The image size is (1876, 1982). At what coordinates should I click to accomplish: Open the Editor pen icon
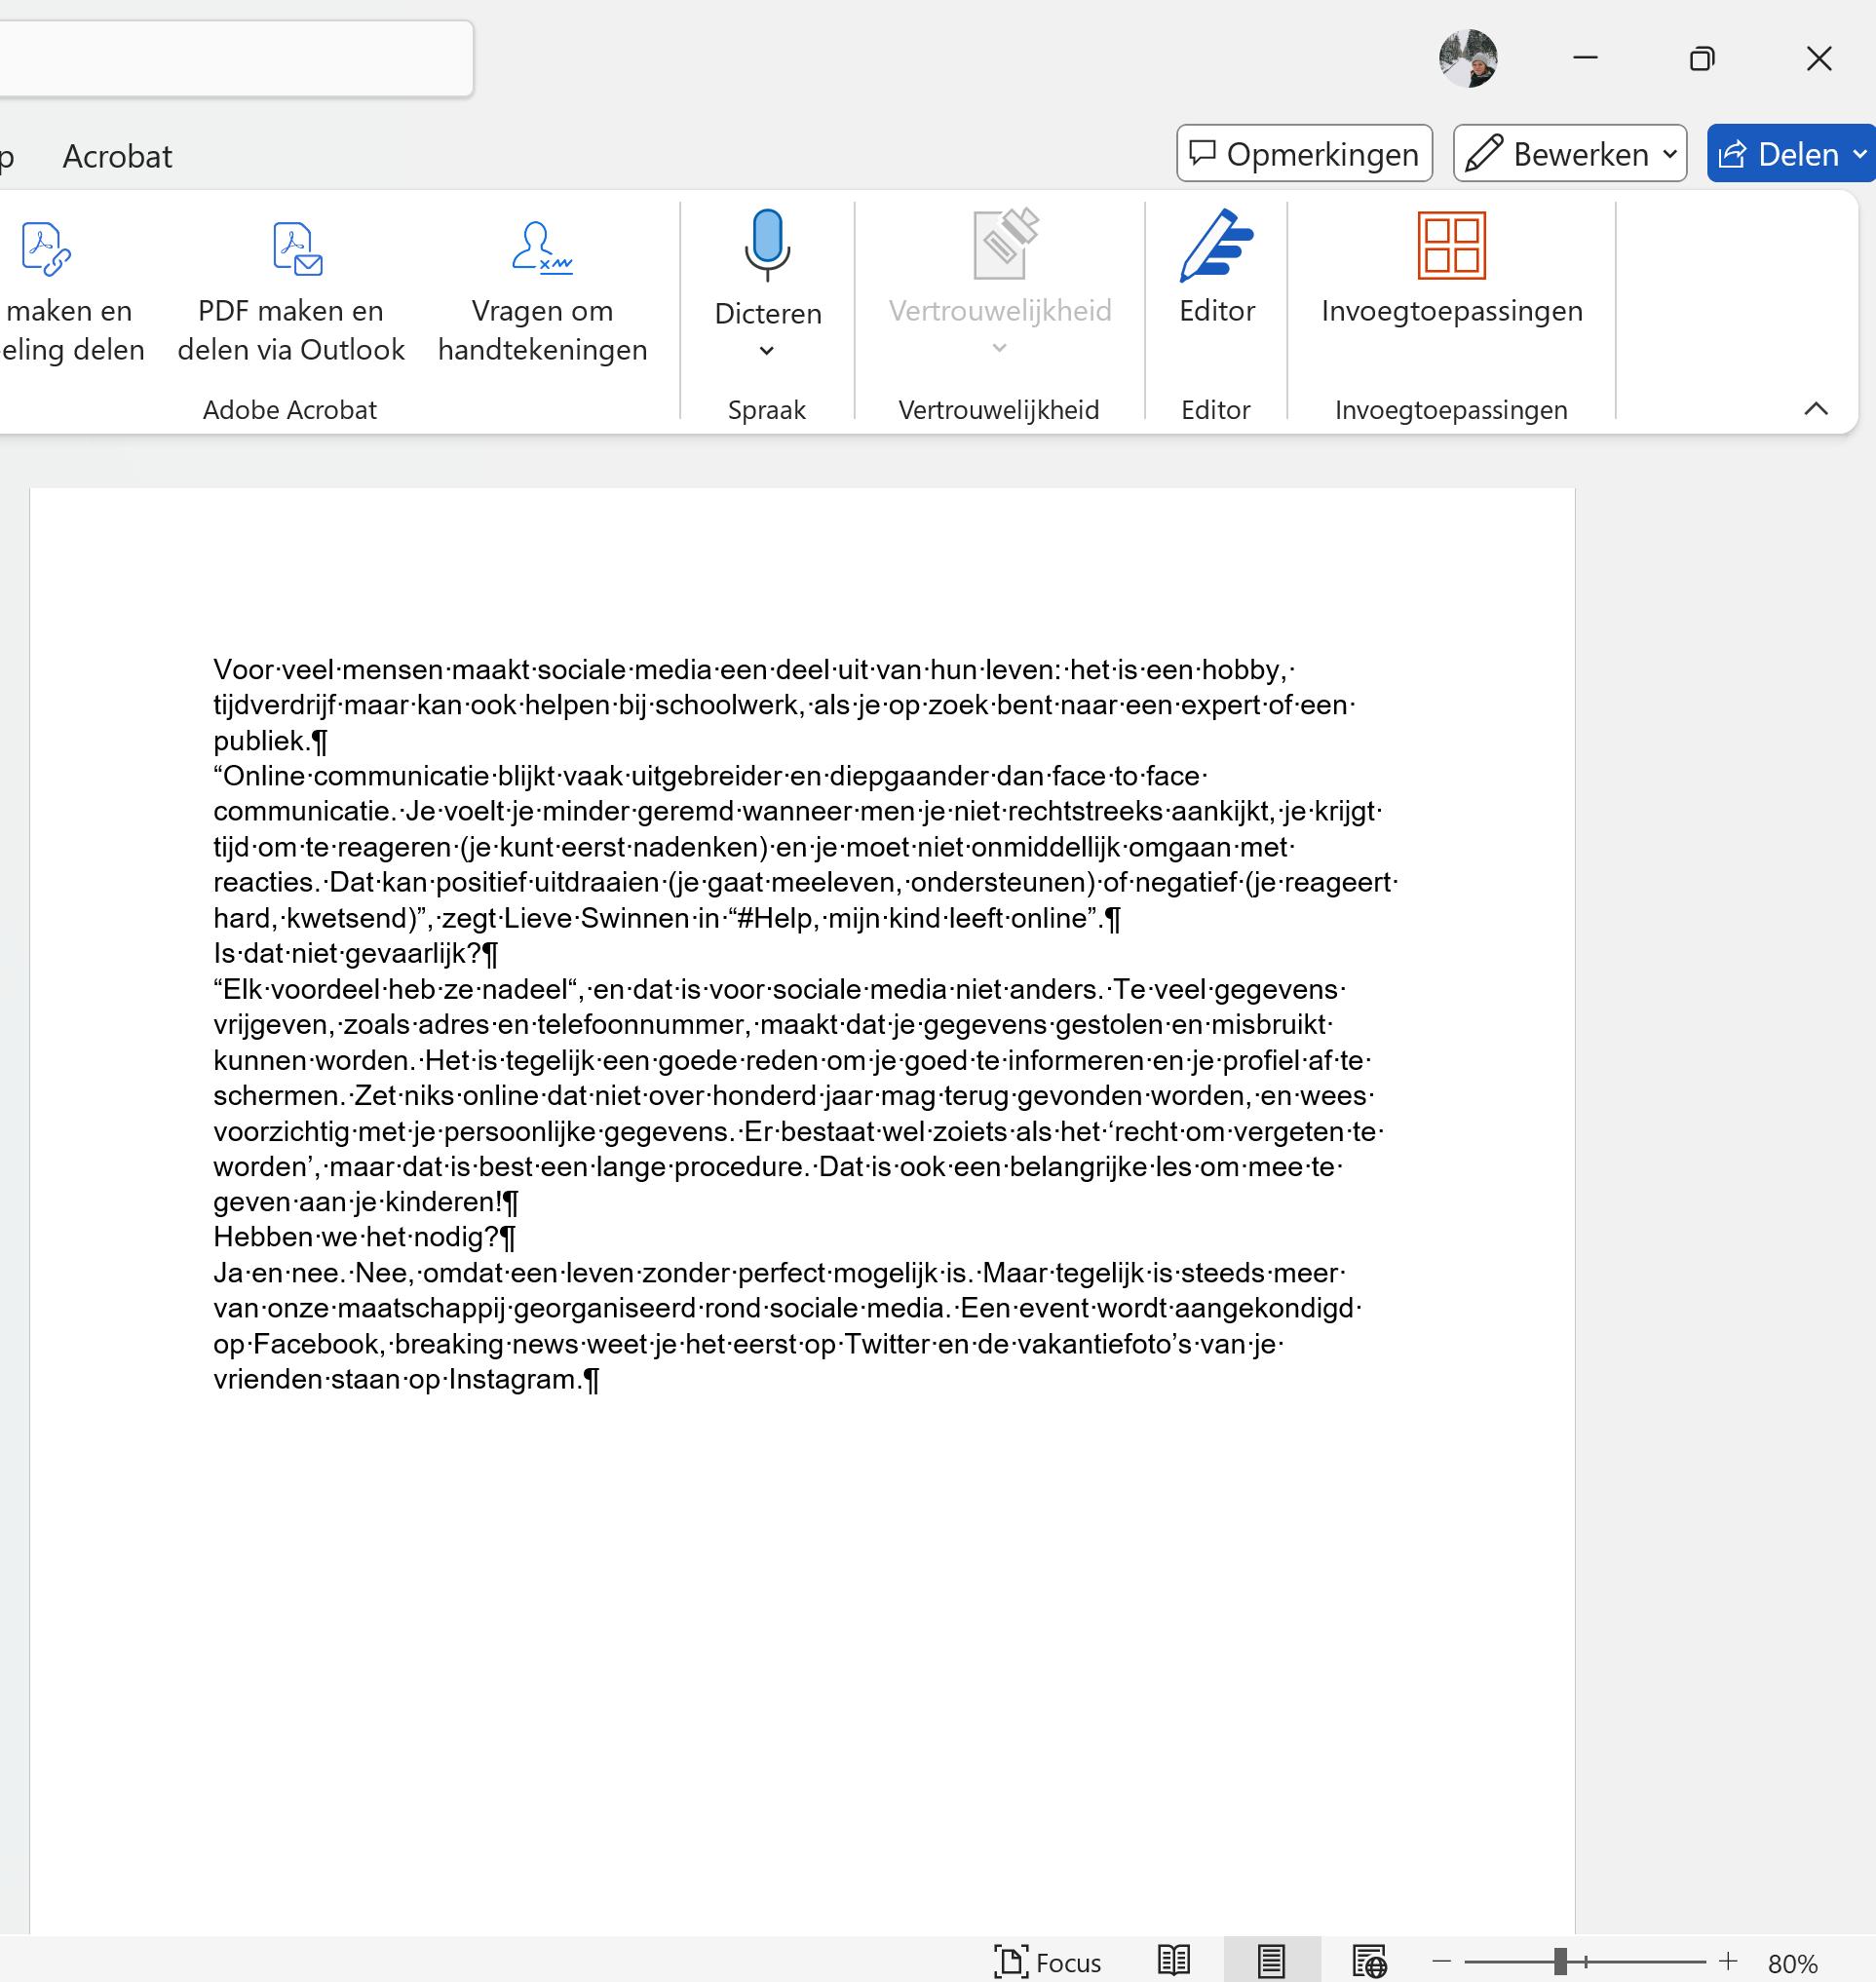(1216, 246)
